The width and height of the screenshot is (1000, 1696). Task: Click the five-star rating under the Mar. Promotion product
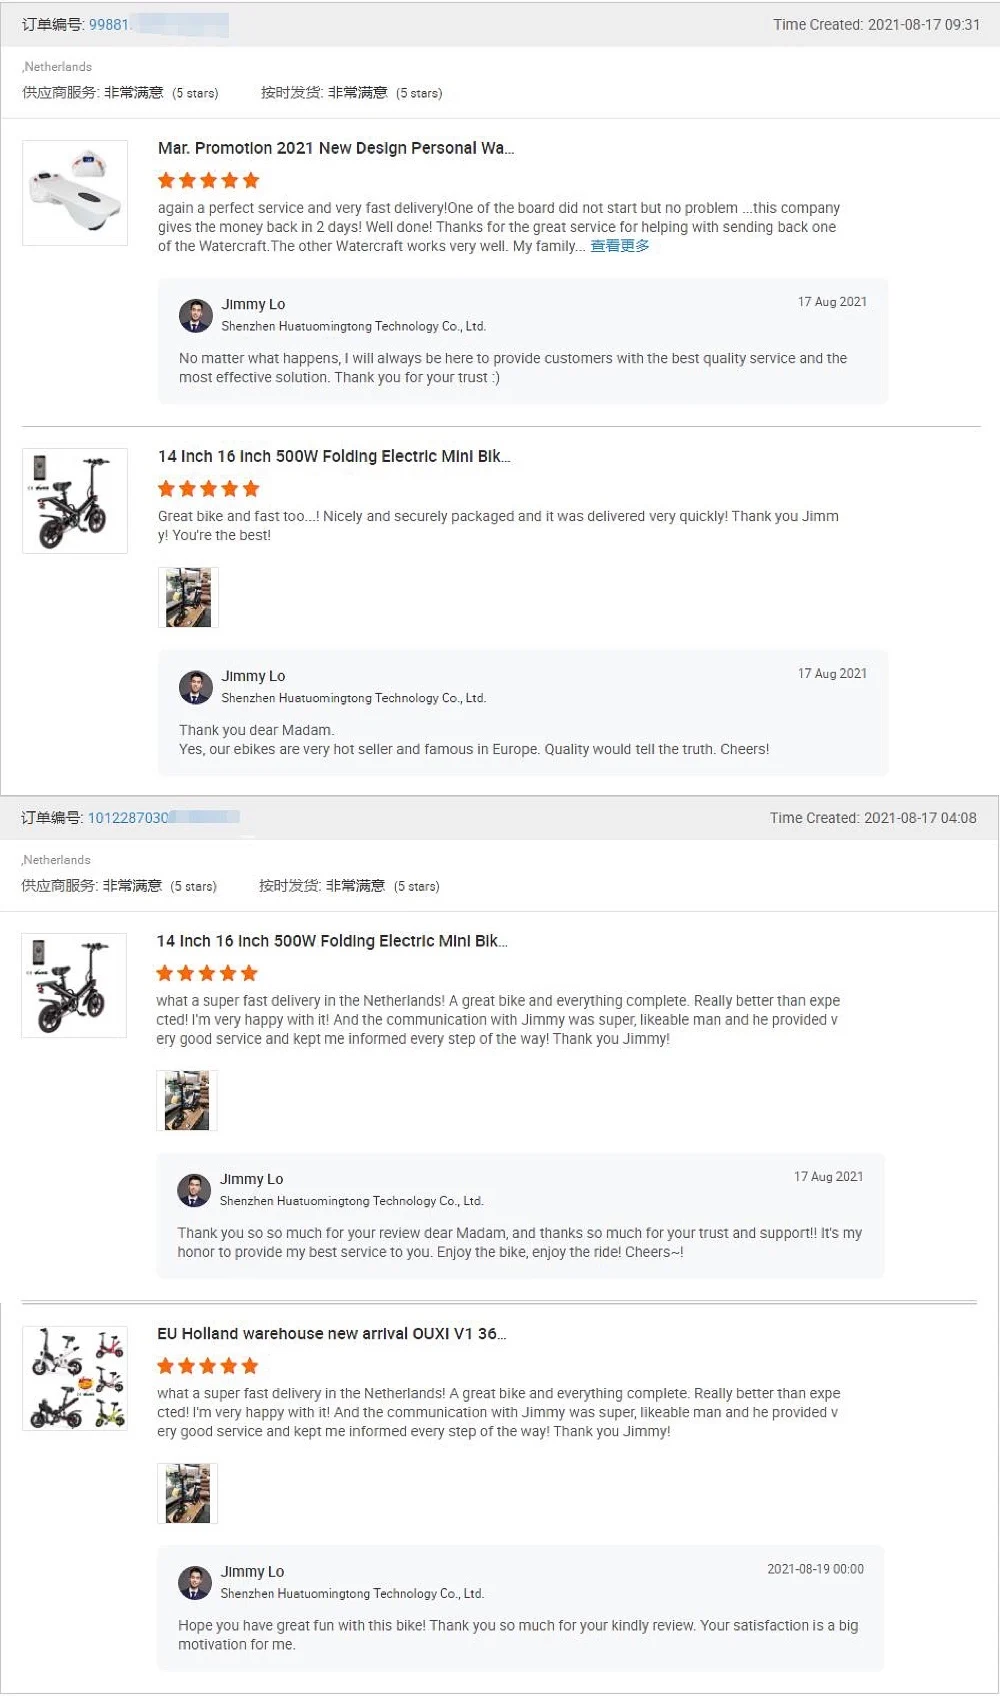(208, 181)
